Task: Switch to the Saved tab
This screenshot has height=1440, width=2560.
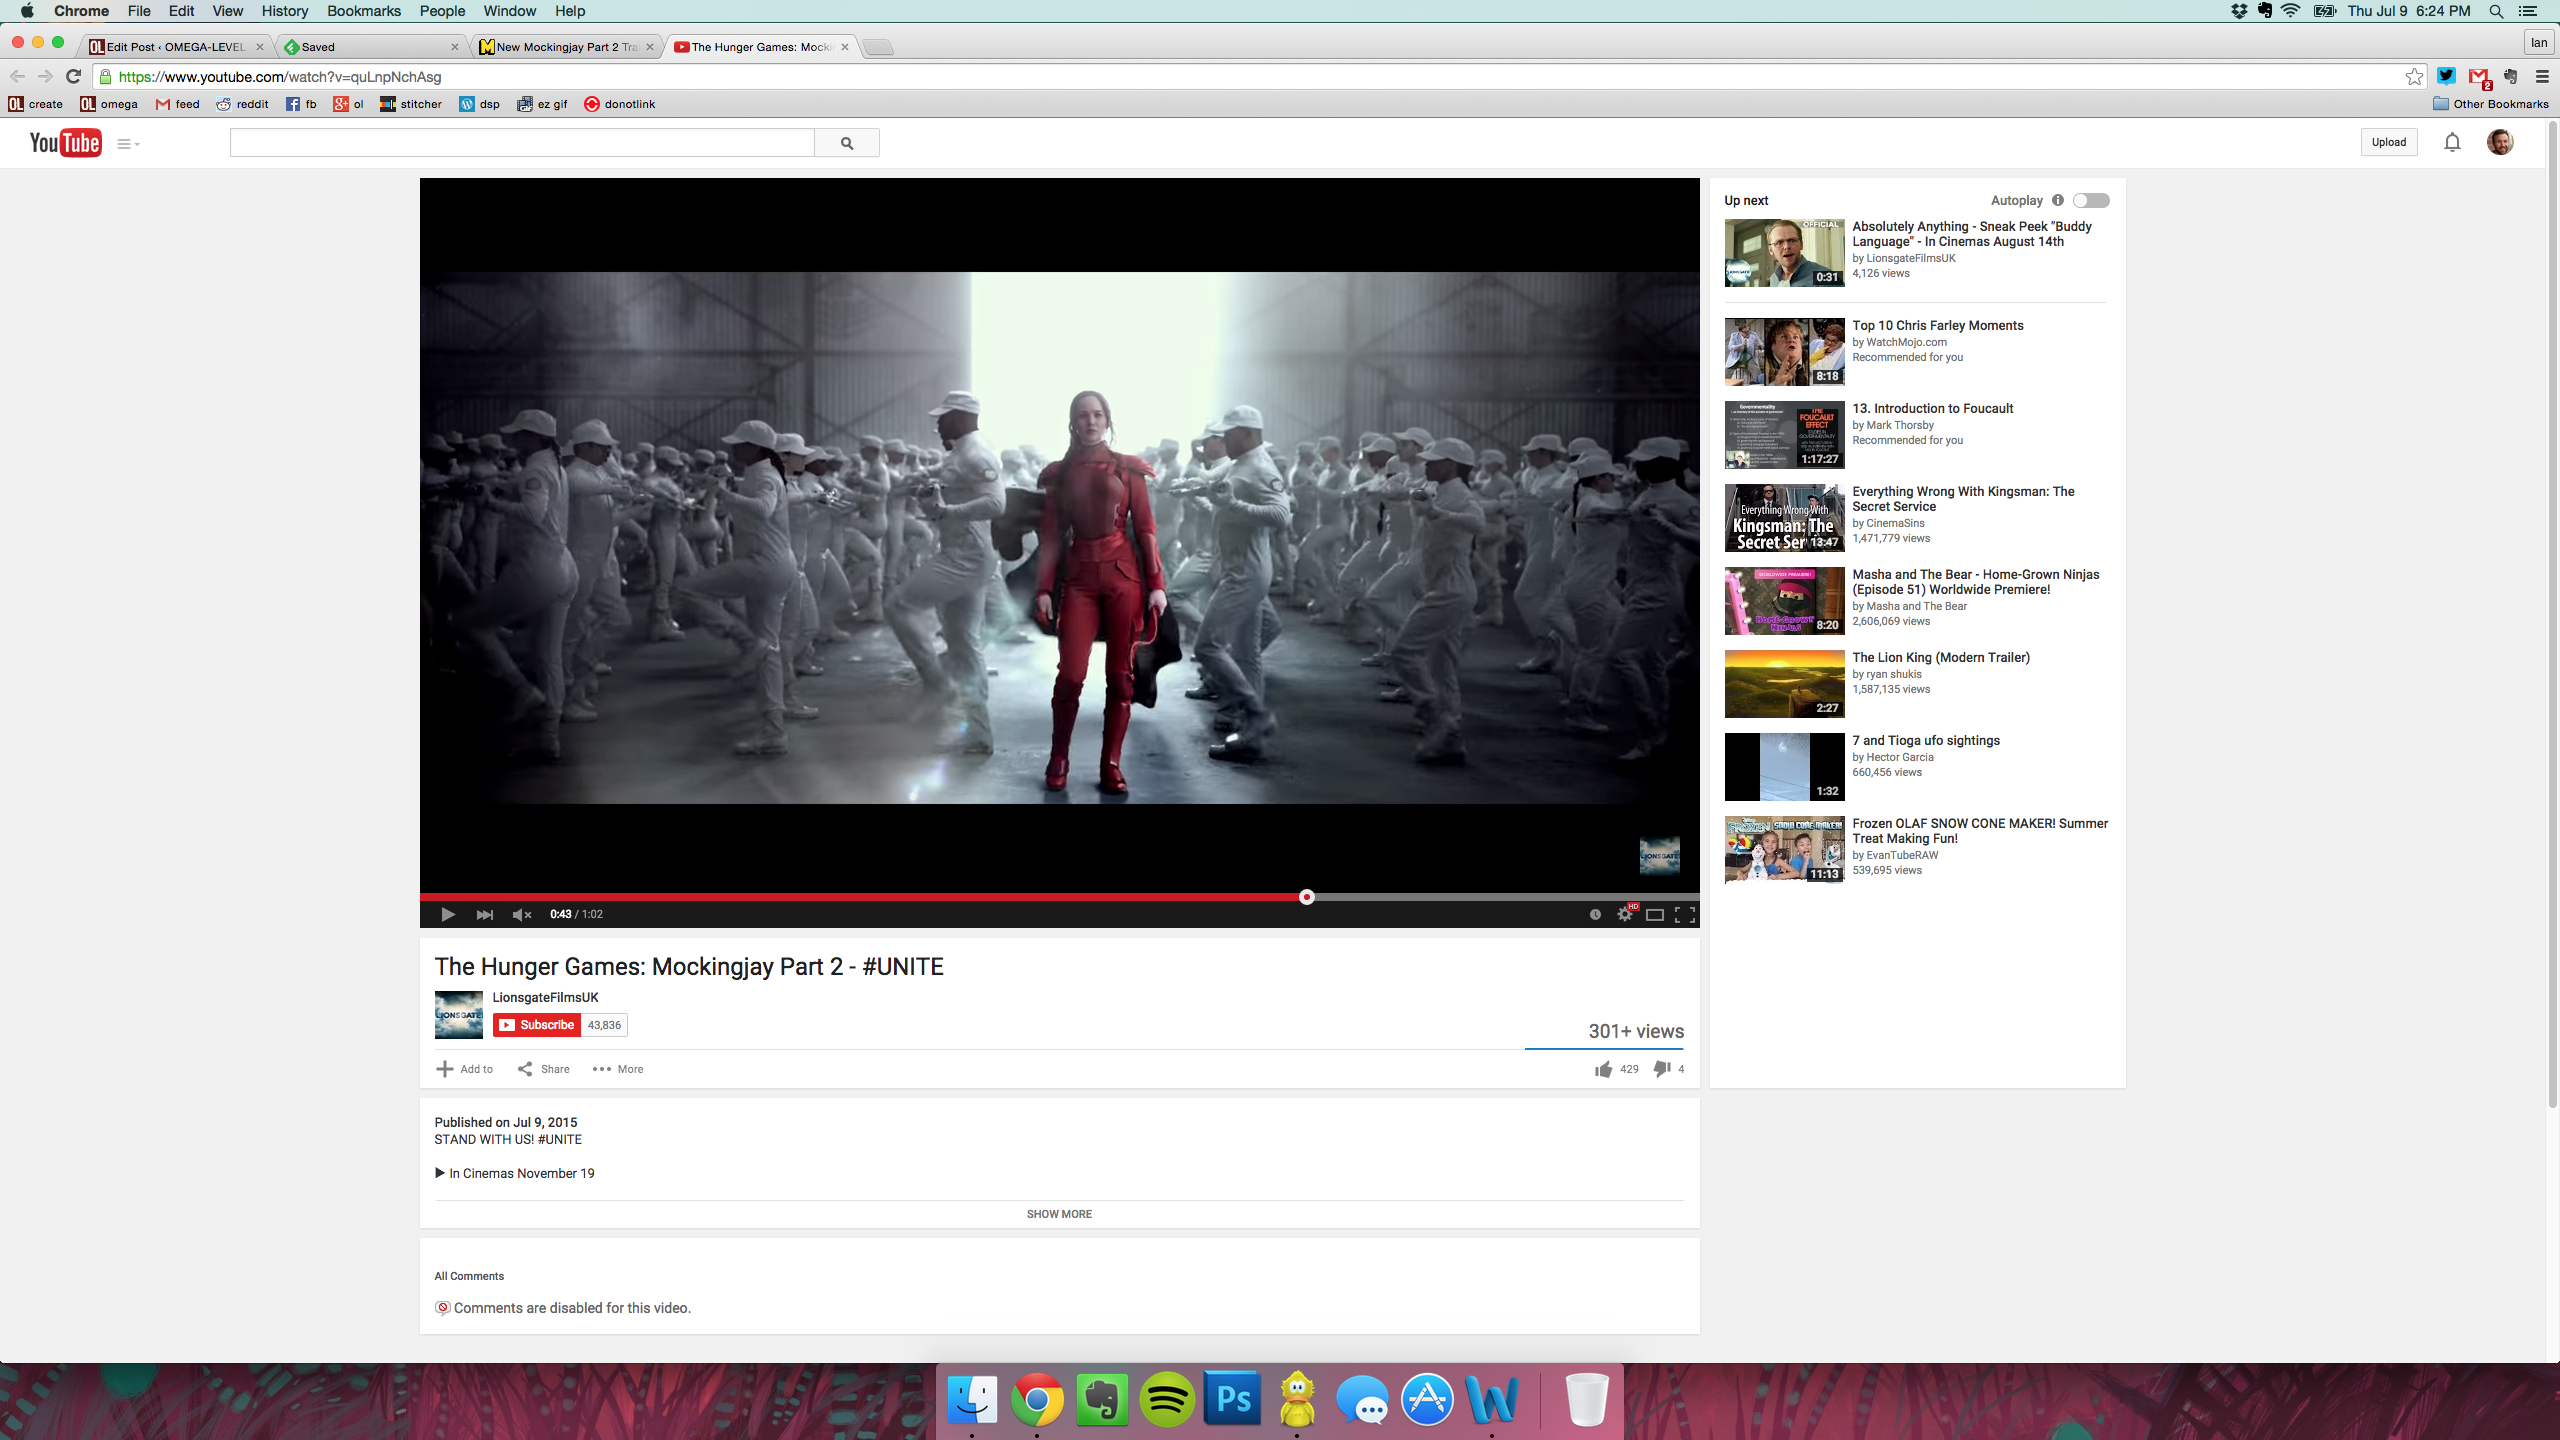Action: tap(372, 47)
